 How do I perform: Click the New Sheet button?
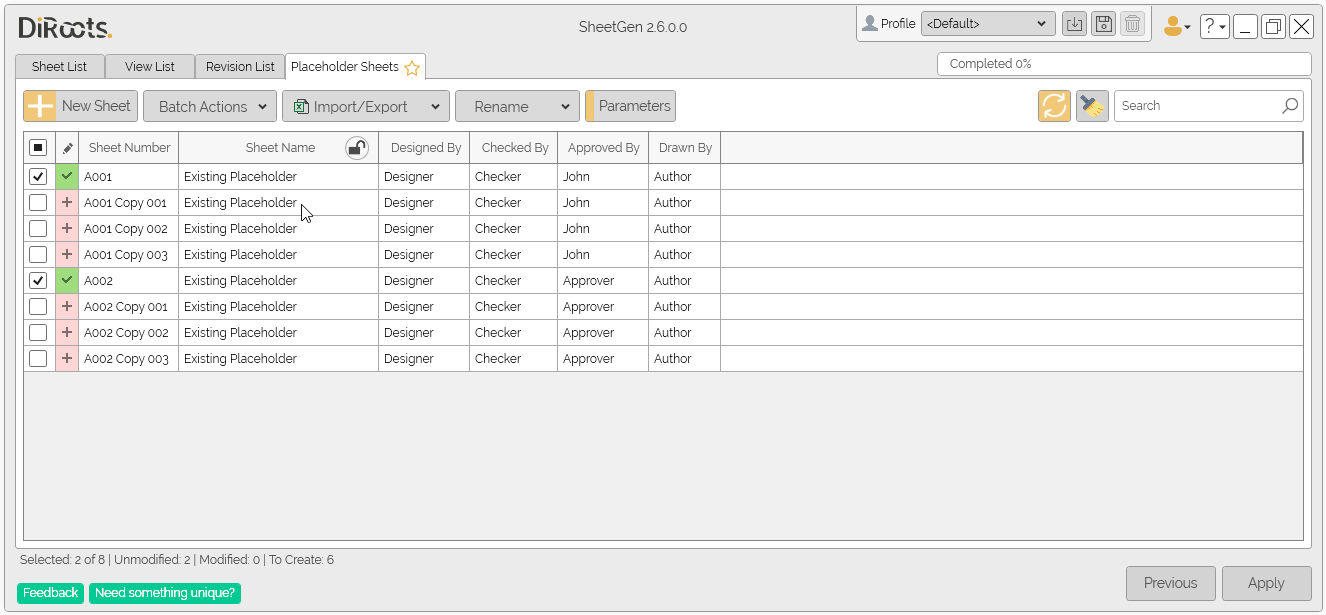pyautogui.click(x=80, y=105)
